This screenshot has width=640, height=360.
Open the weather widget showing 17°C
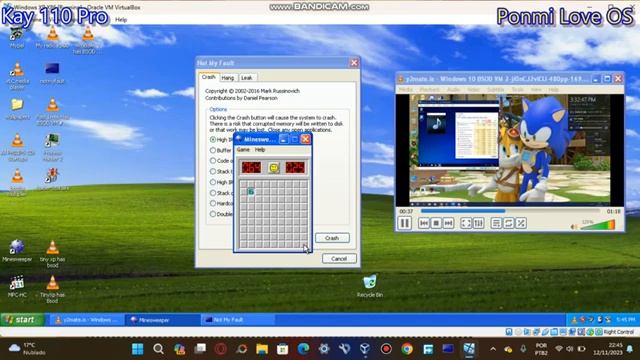tap(28, 349)
